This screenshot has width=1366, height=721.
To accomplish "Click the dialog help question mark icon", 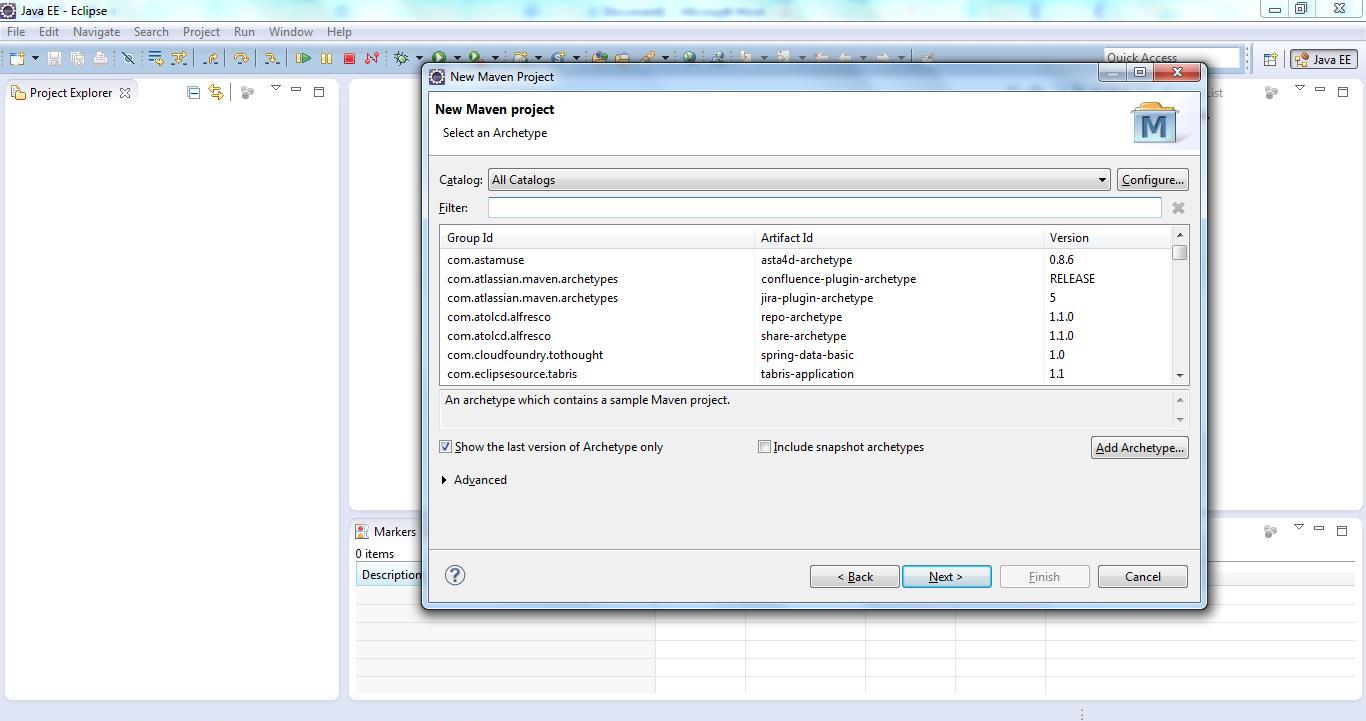I will 455,575.
